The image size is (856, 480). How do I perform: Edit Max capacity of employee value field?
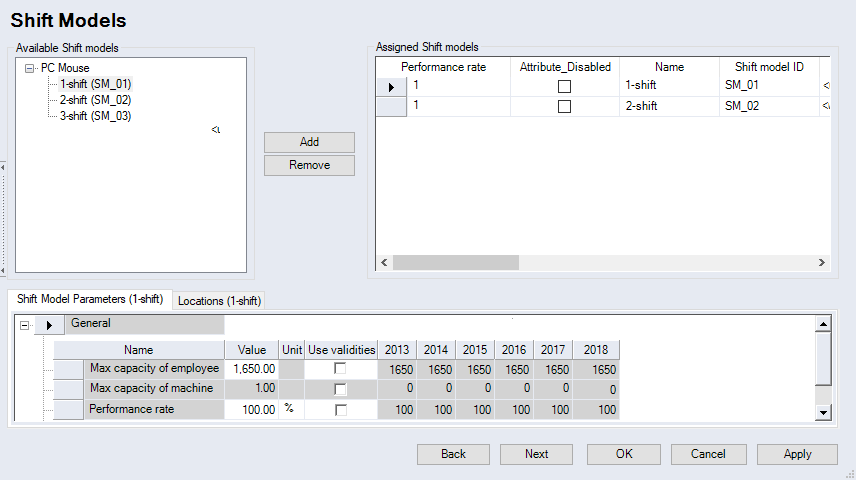(251, 369)
